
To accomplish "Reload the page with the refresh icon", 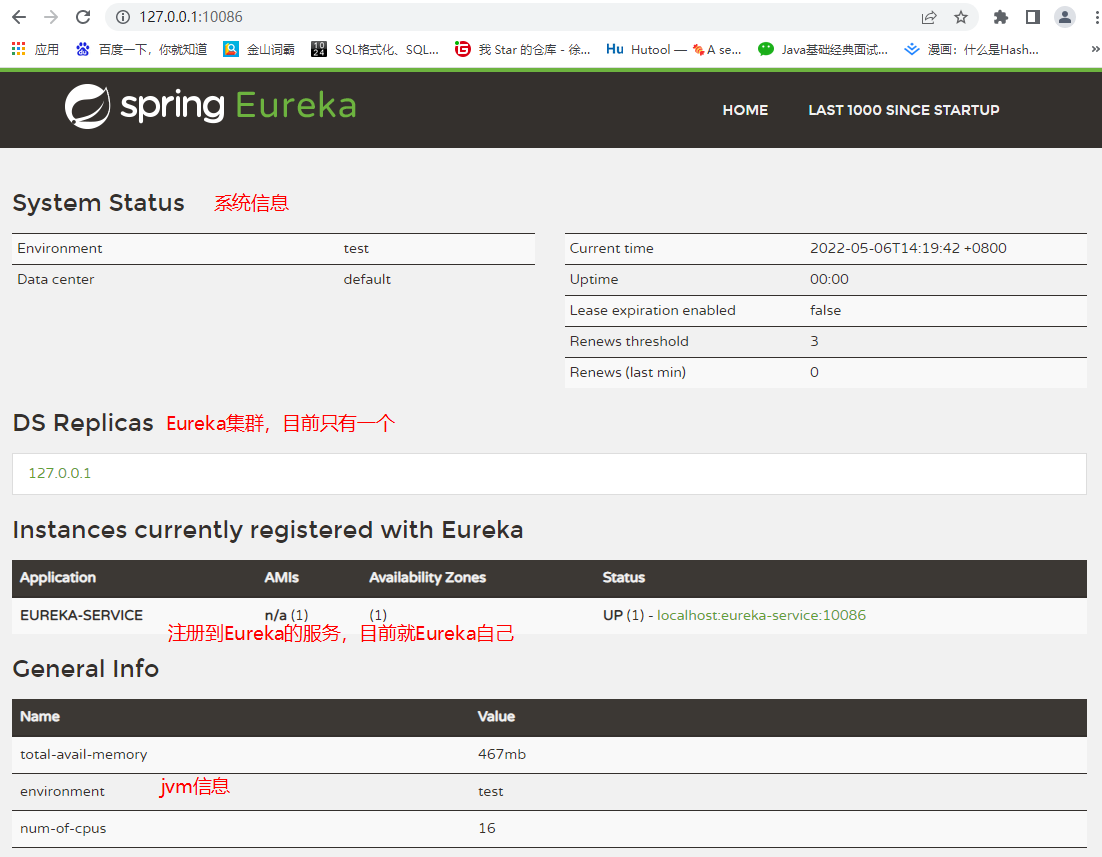I will tap(83, 17).
